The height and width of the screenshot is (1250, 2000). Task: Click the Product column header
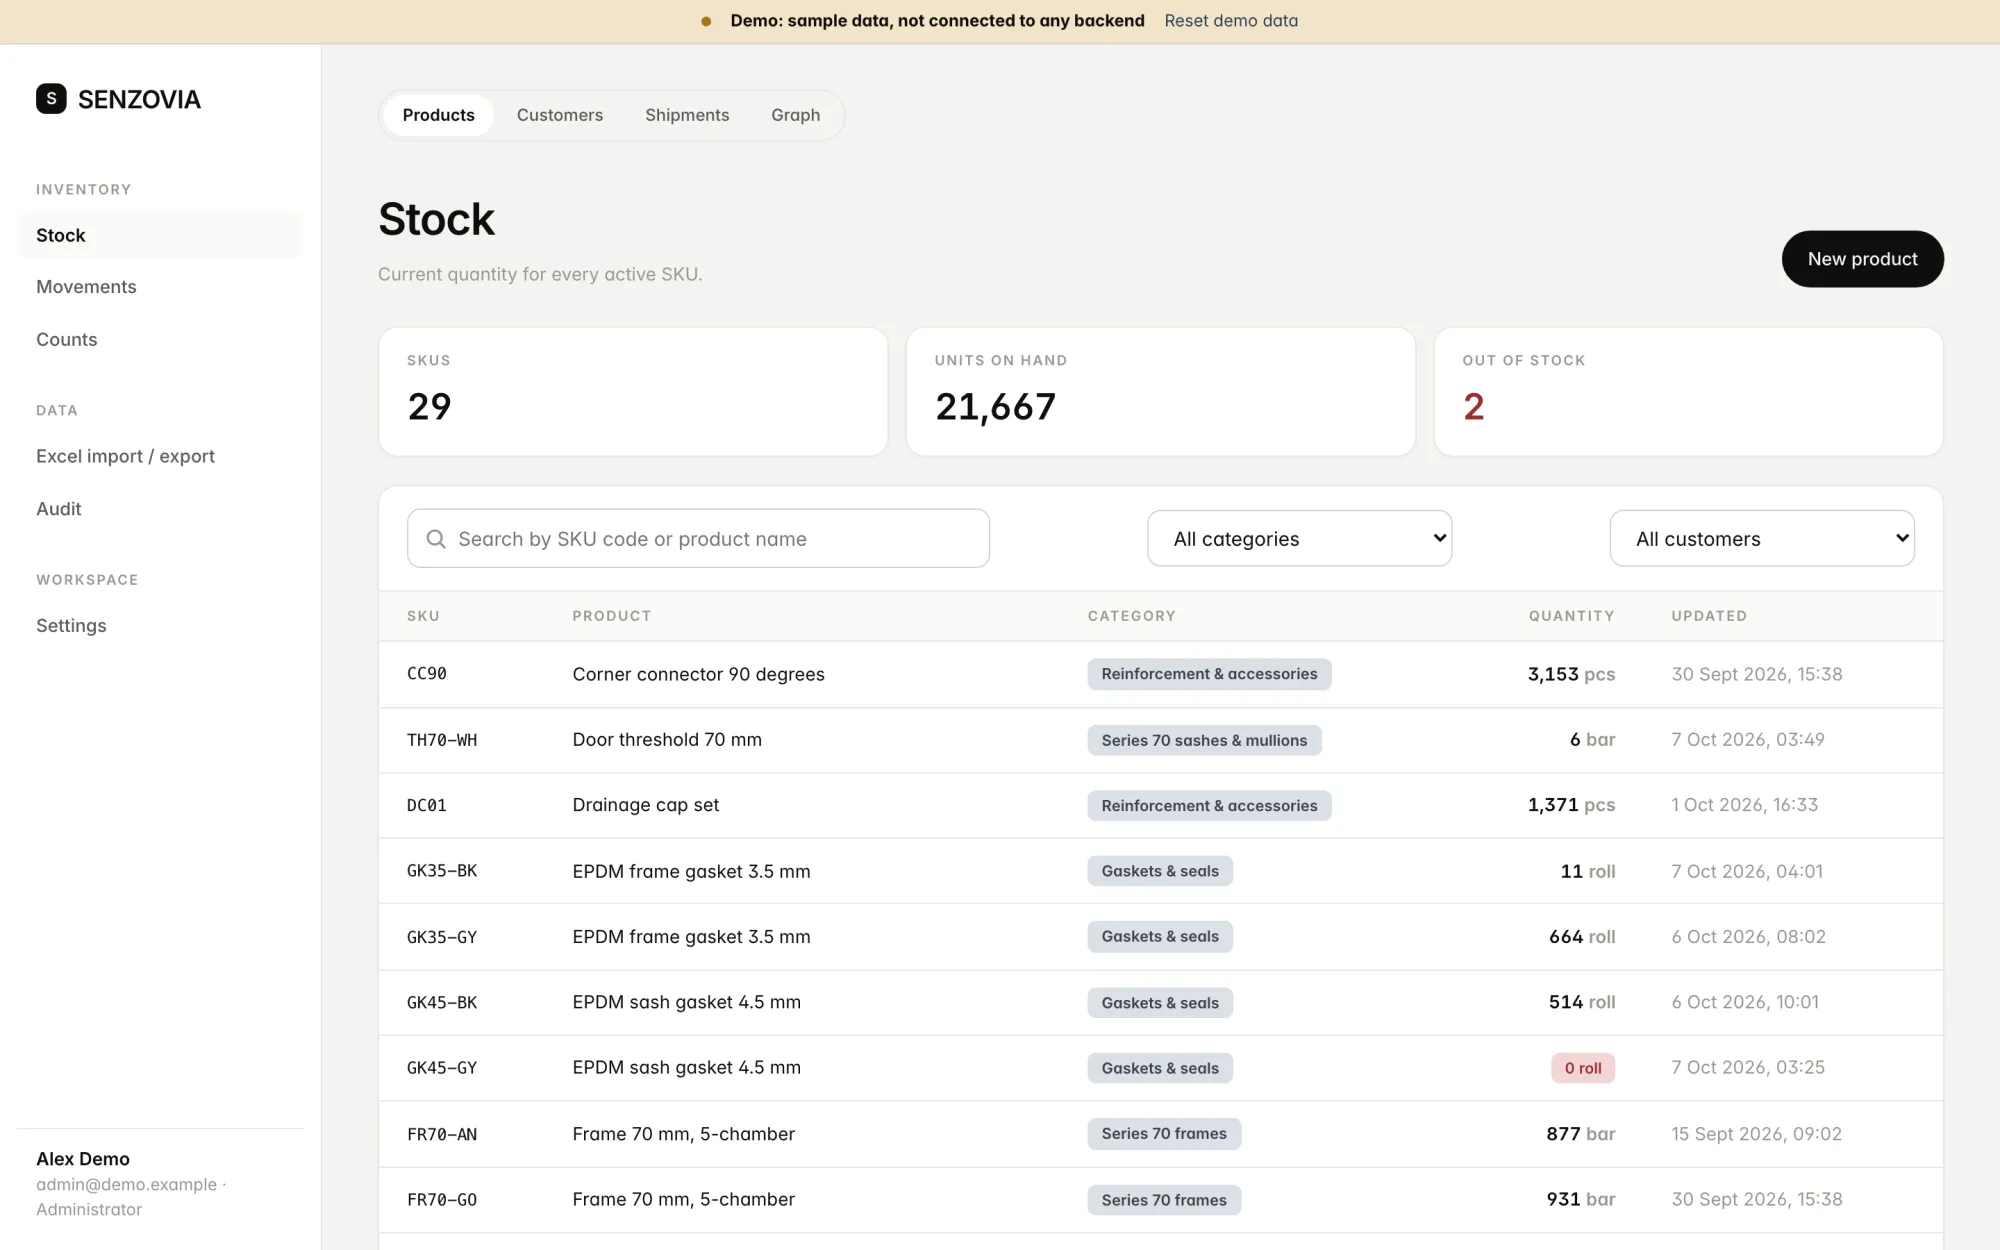[x=612, y=616]
